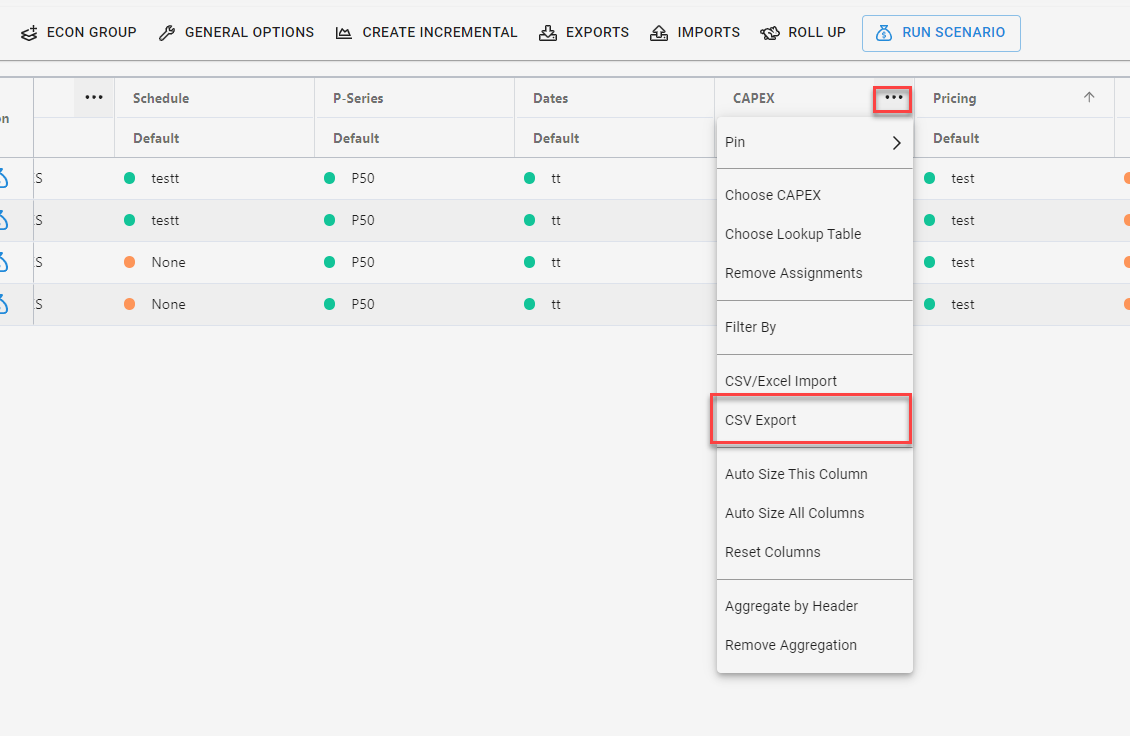Viewport: 1130px width, 736px height.
Task: Click the Econ Group layers icon
Action: [29, 33]
